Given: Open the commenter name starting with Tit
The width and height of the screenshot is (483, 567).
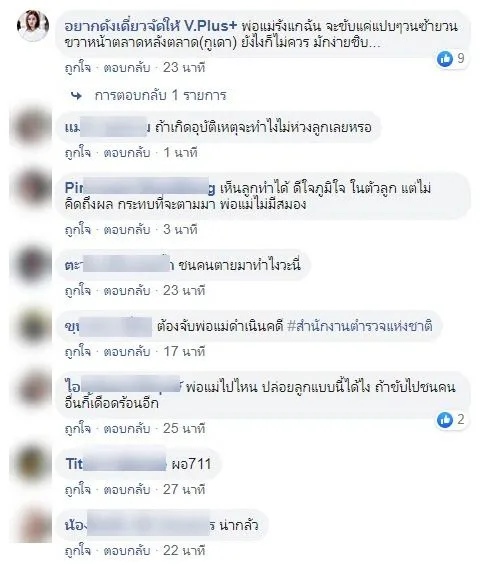Looking at the screenshot, I should 116,464.
